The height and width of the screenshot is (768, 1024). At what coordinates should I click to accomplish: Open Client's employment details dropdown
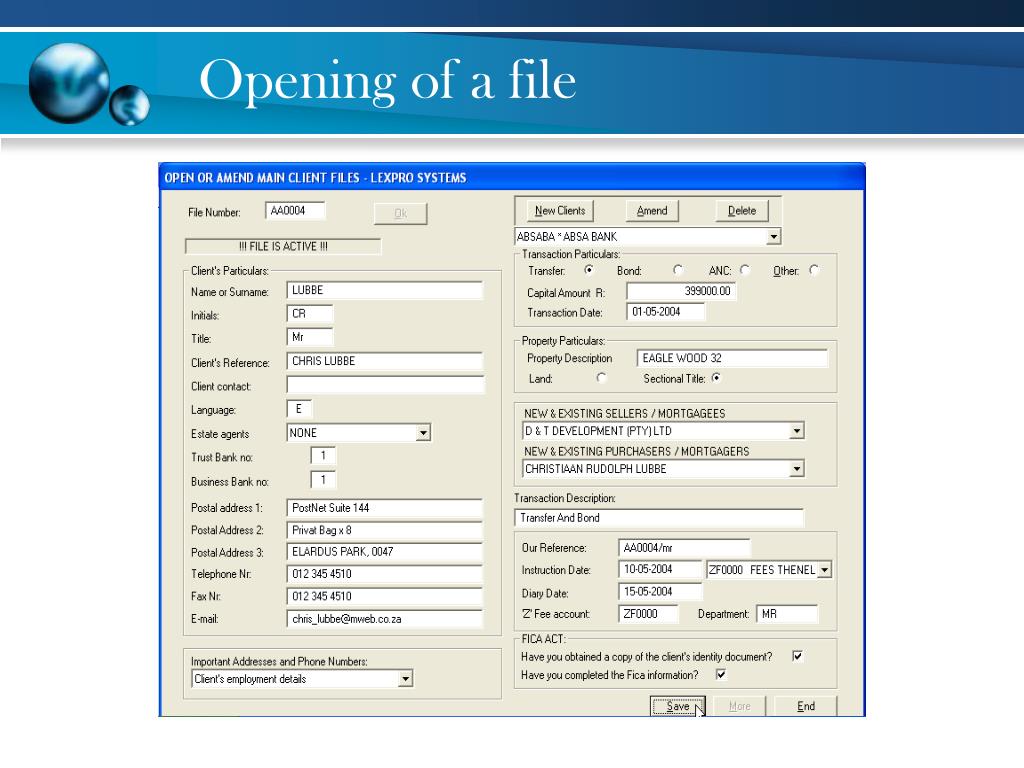(406, 679)
